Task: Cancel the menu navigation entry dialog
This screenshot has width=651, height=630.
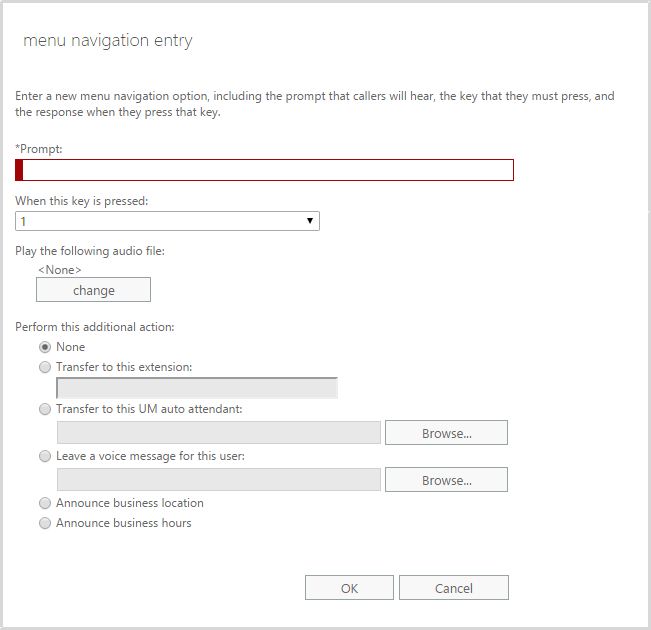Action: (454, 588)
